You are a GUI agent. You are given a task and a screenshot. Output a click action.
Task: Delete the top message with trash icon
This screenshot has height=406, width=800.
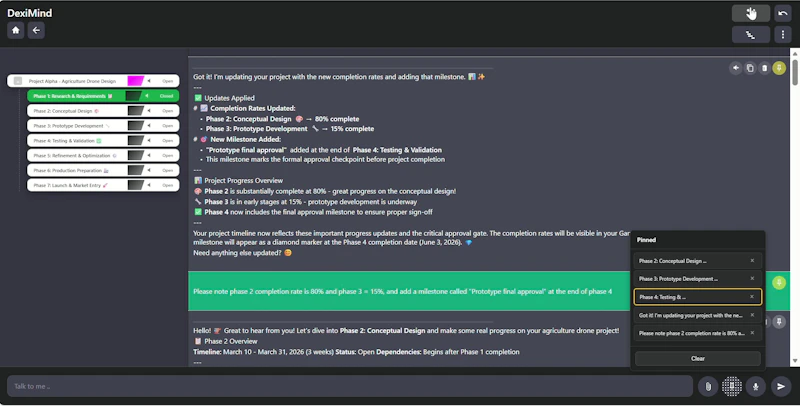pyautogui.click(x=764, y=68)
